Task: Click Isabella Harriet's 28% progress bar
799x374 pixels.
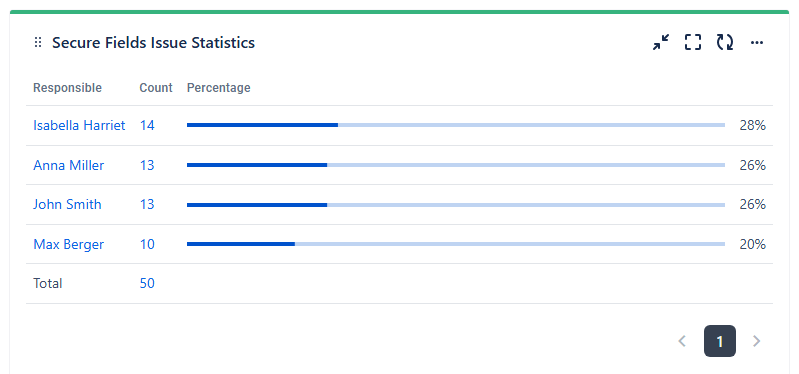Action: (456, 125)
